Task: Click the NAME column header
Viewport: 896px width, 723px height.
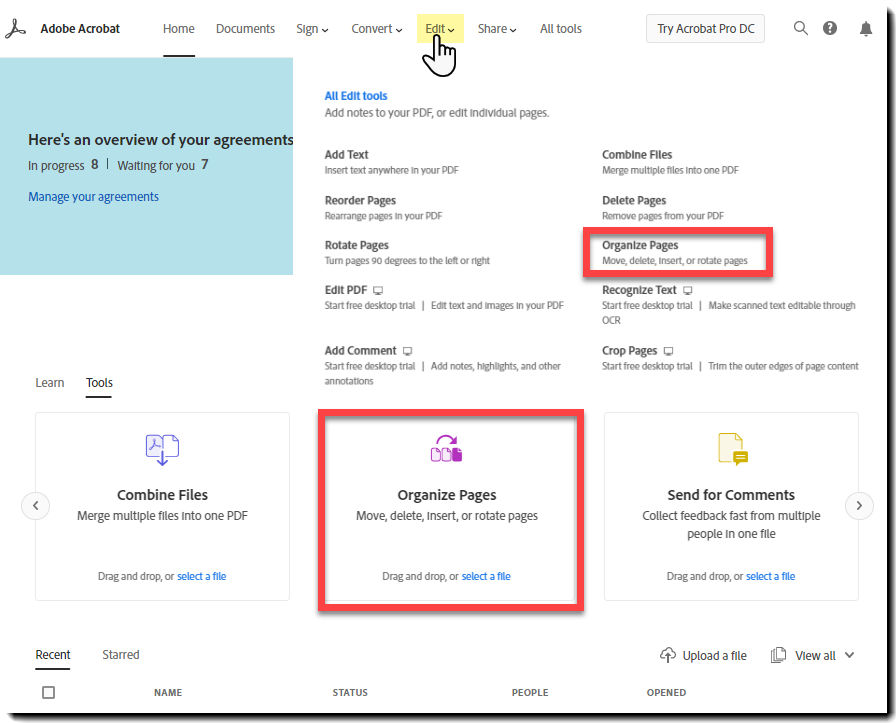Action: tap(168, 692)
